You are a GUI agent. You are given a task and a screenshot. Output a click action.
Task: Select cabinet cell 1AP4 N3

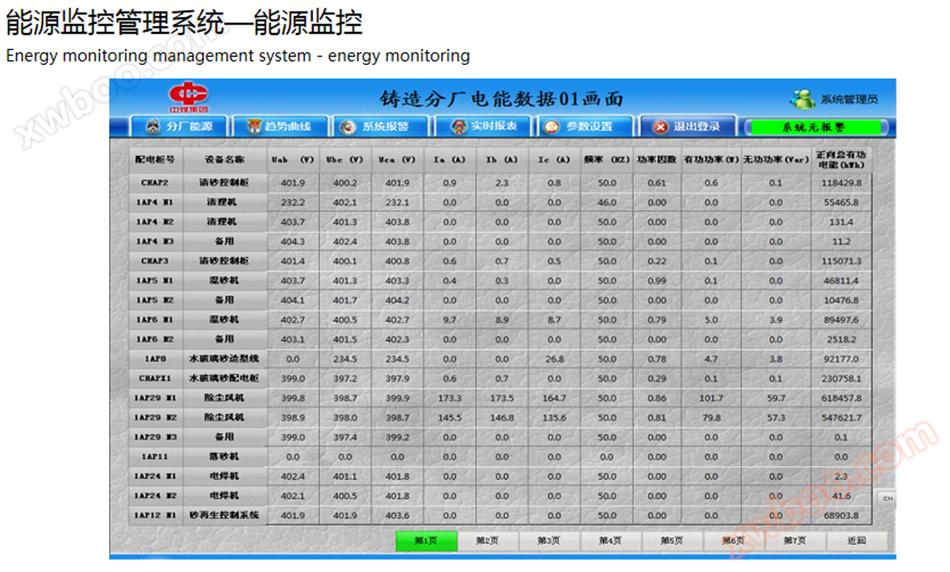coord(155,241)
